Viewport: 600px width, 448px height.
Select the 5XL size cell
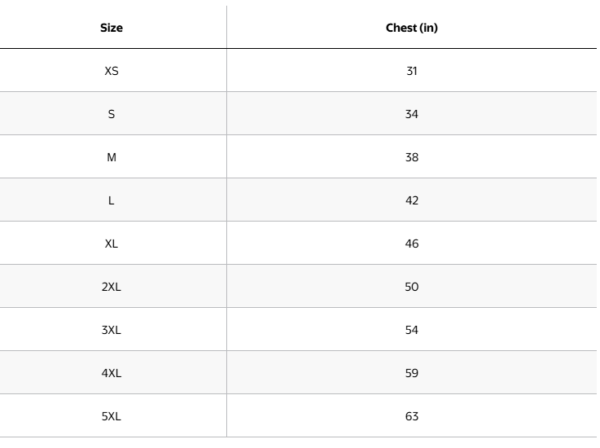[112, 415]
